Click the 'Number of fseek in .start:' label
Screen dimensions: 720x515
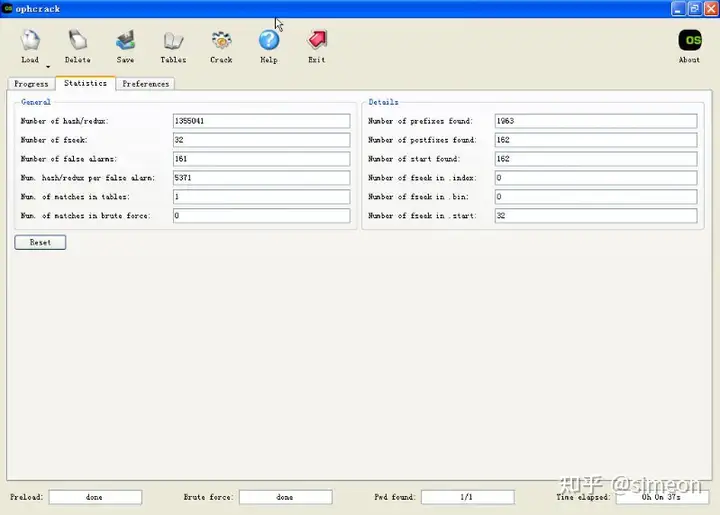[422, 216]
